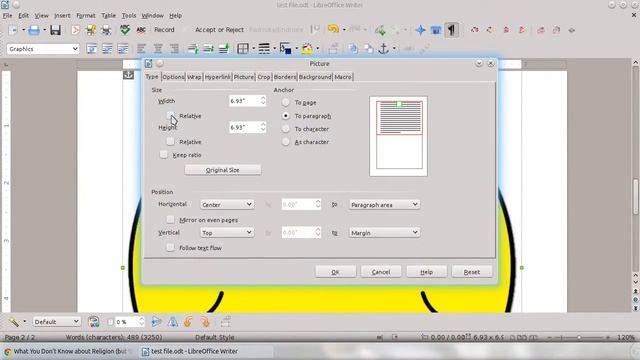The width and height of the screenshot is (640, 360).
Task: Check the Follow text flow option
Action: [170, 247]
